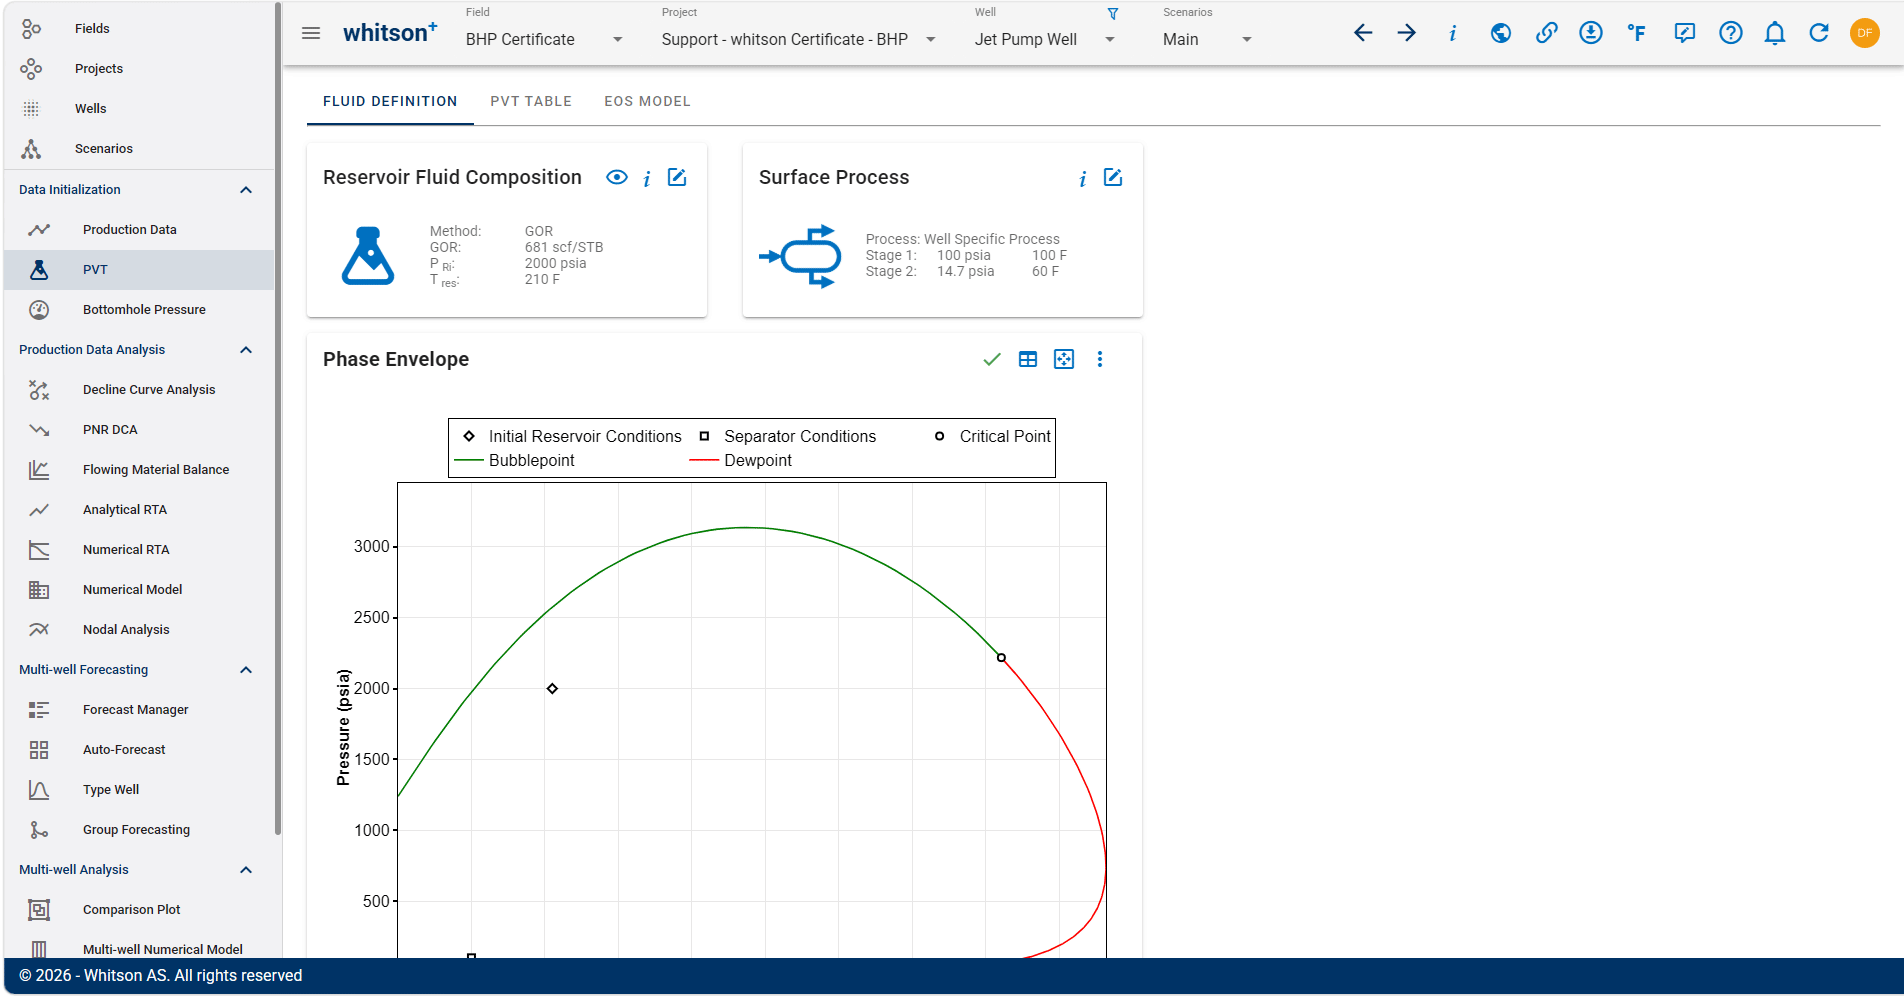Click the link chain icon
Viewport: 1904px width, 997px height.
click(1546, 33)
